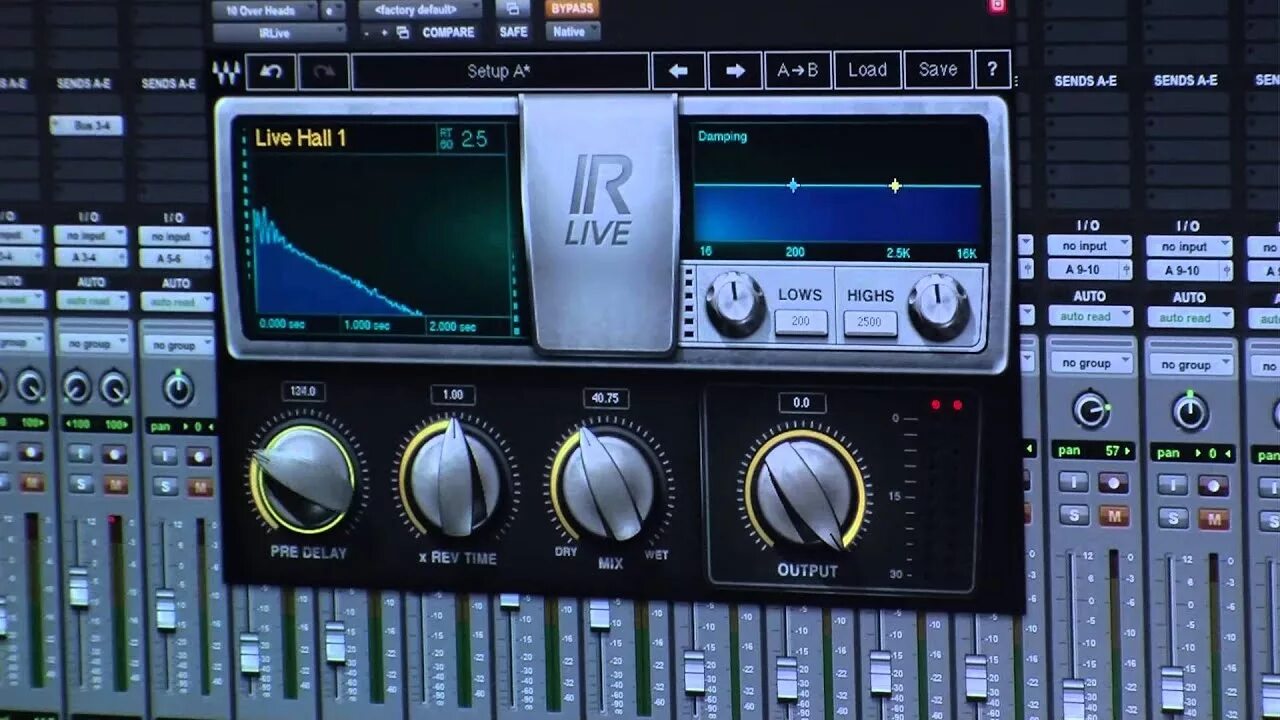1280x720 pixels.
Task: Click the volume fader on A 3-4 channel
Action: (78, 588)
